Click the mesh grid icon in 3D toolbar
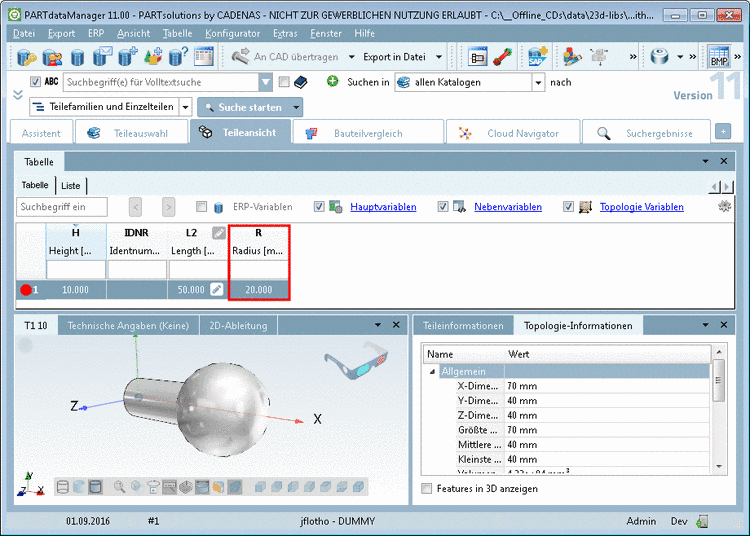 tap(186, 487)
